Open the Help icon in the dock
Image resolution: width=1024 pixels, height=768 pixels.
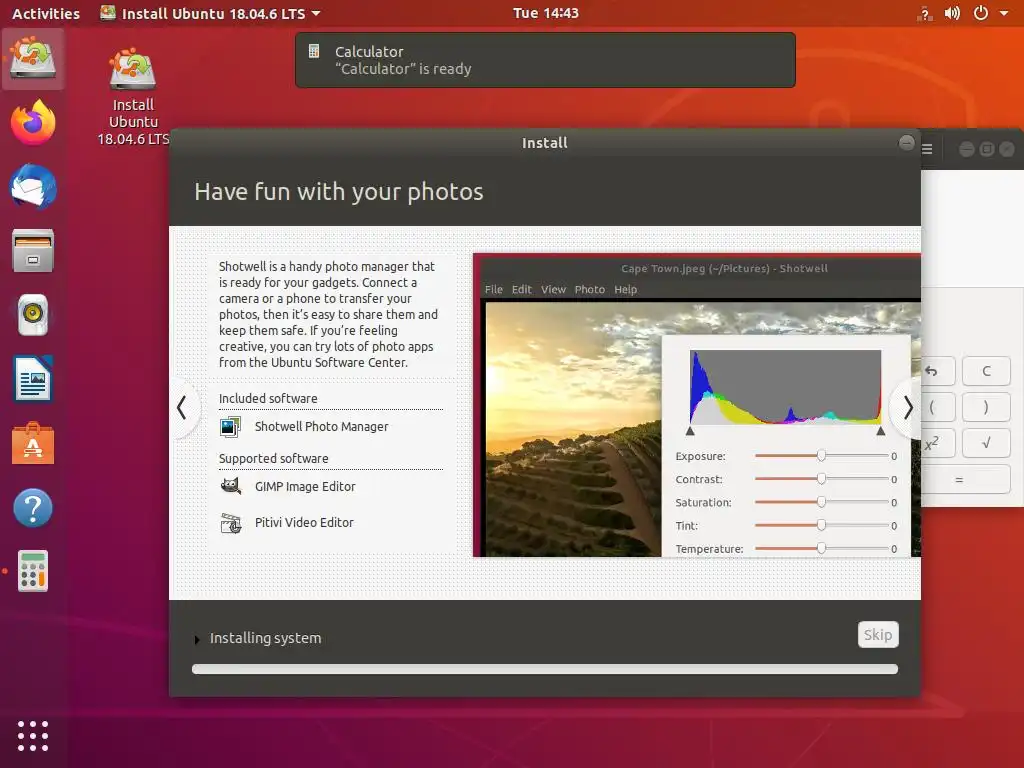pyautogui.click(x=33, y=507)
